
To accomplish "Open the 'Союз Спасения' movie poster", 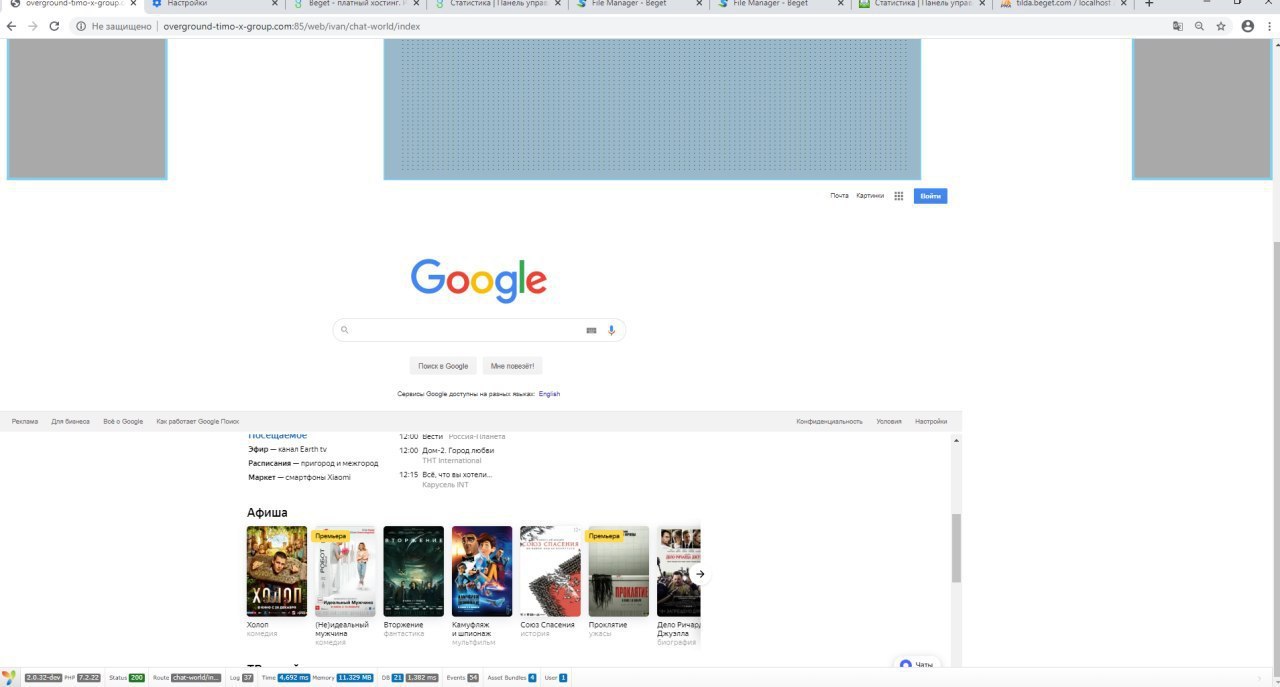I will tap(550, 571).
